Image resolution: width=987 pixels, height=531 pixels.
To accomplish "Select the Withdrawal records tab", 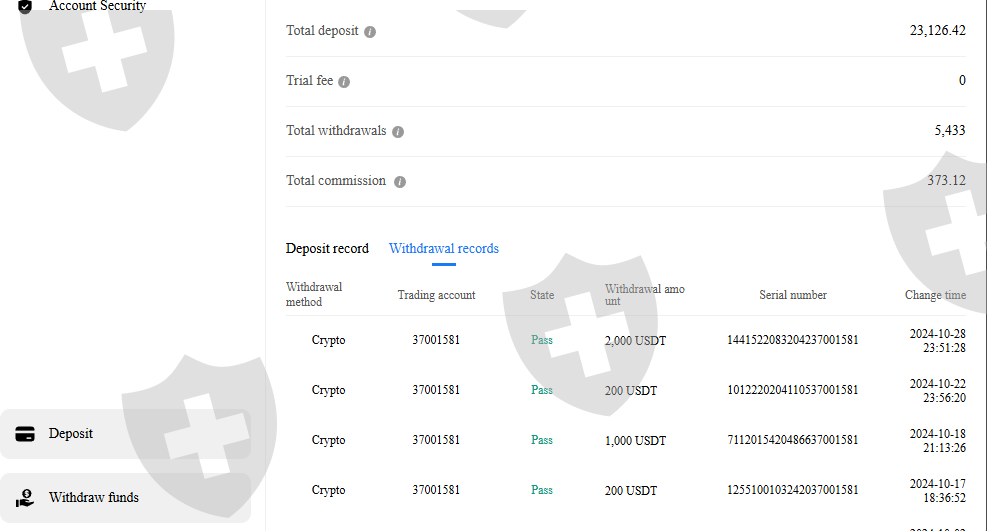I will click(x=444, y=249).
